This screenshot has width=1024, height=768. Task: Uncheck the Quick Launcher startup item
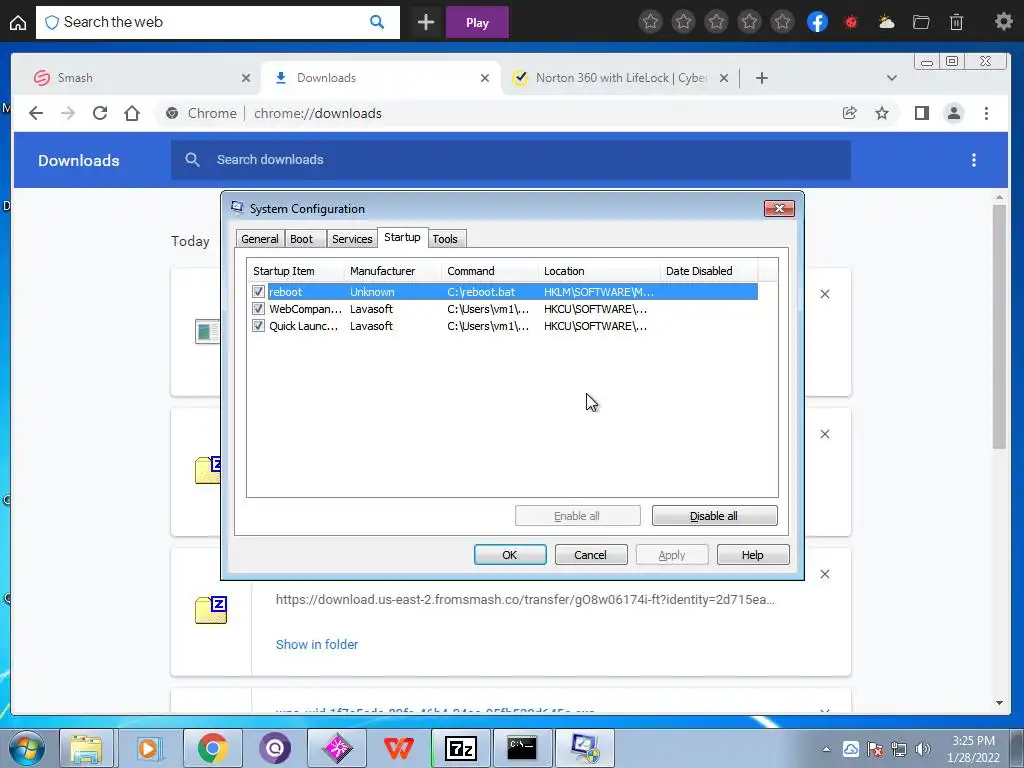(x=259, y=326)
